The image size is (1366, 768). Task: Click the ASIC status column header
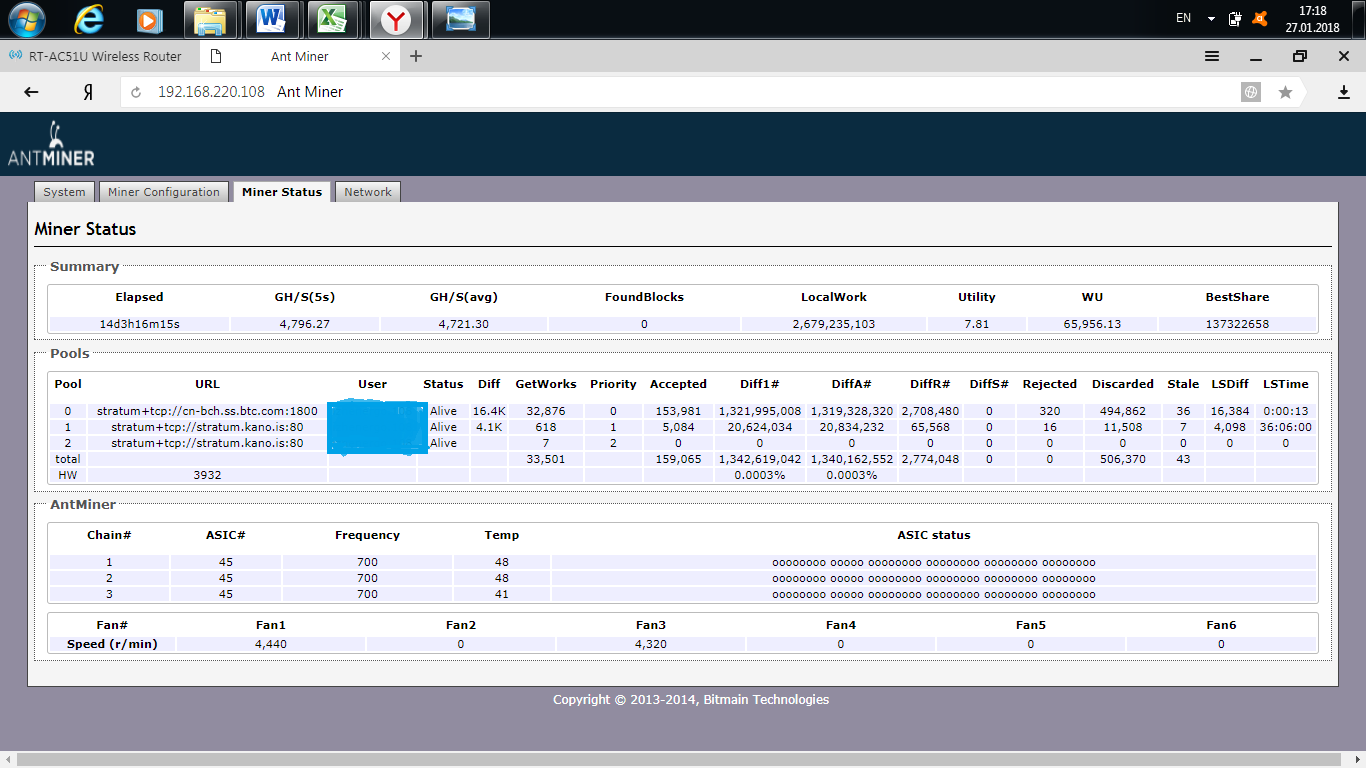point(934,535)
